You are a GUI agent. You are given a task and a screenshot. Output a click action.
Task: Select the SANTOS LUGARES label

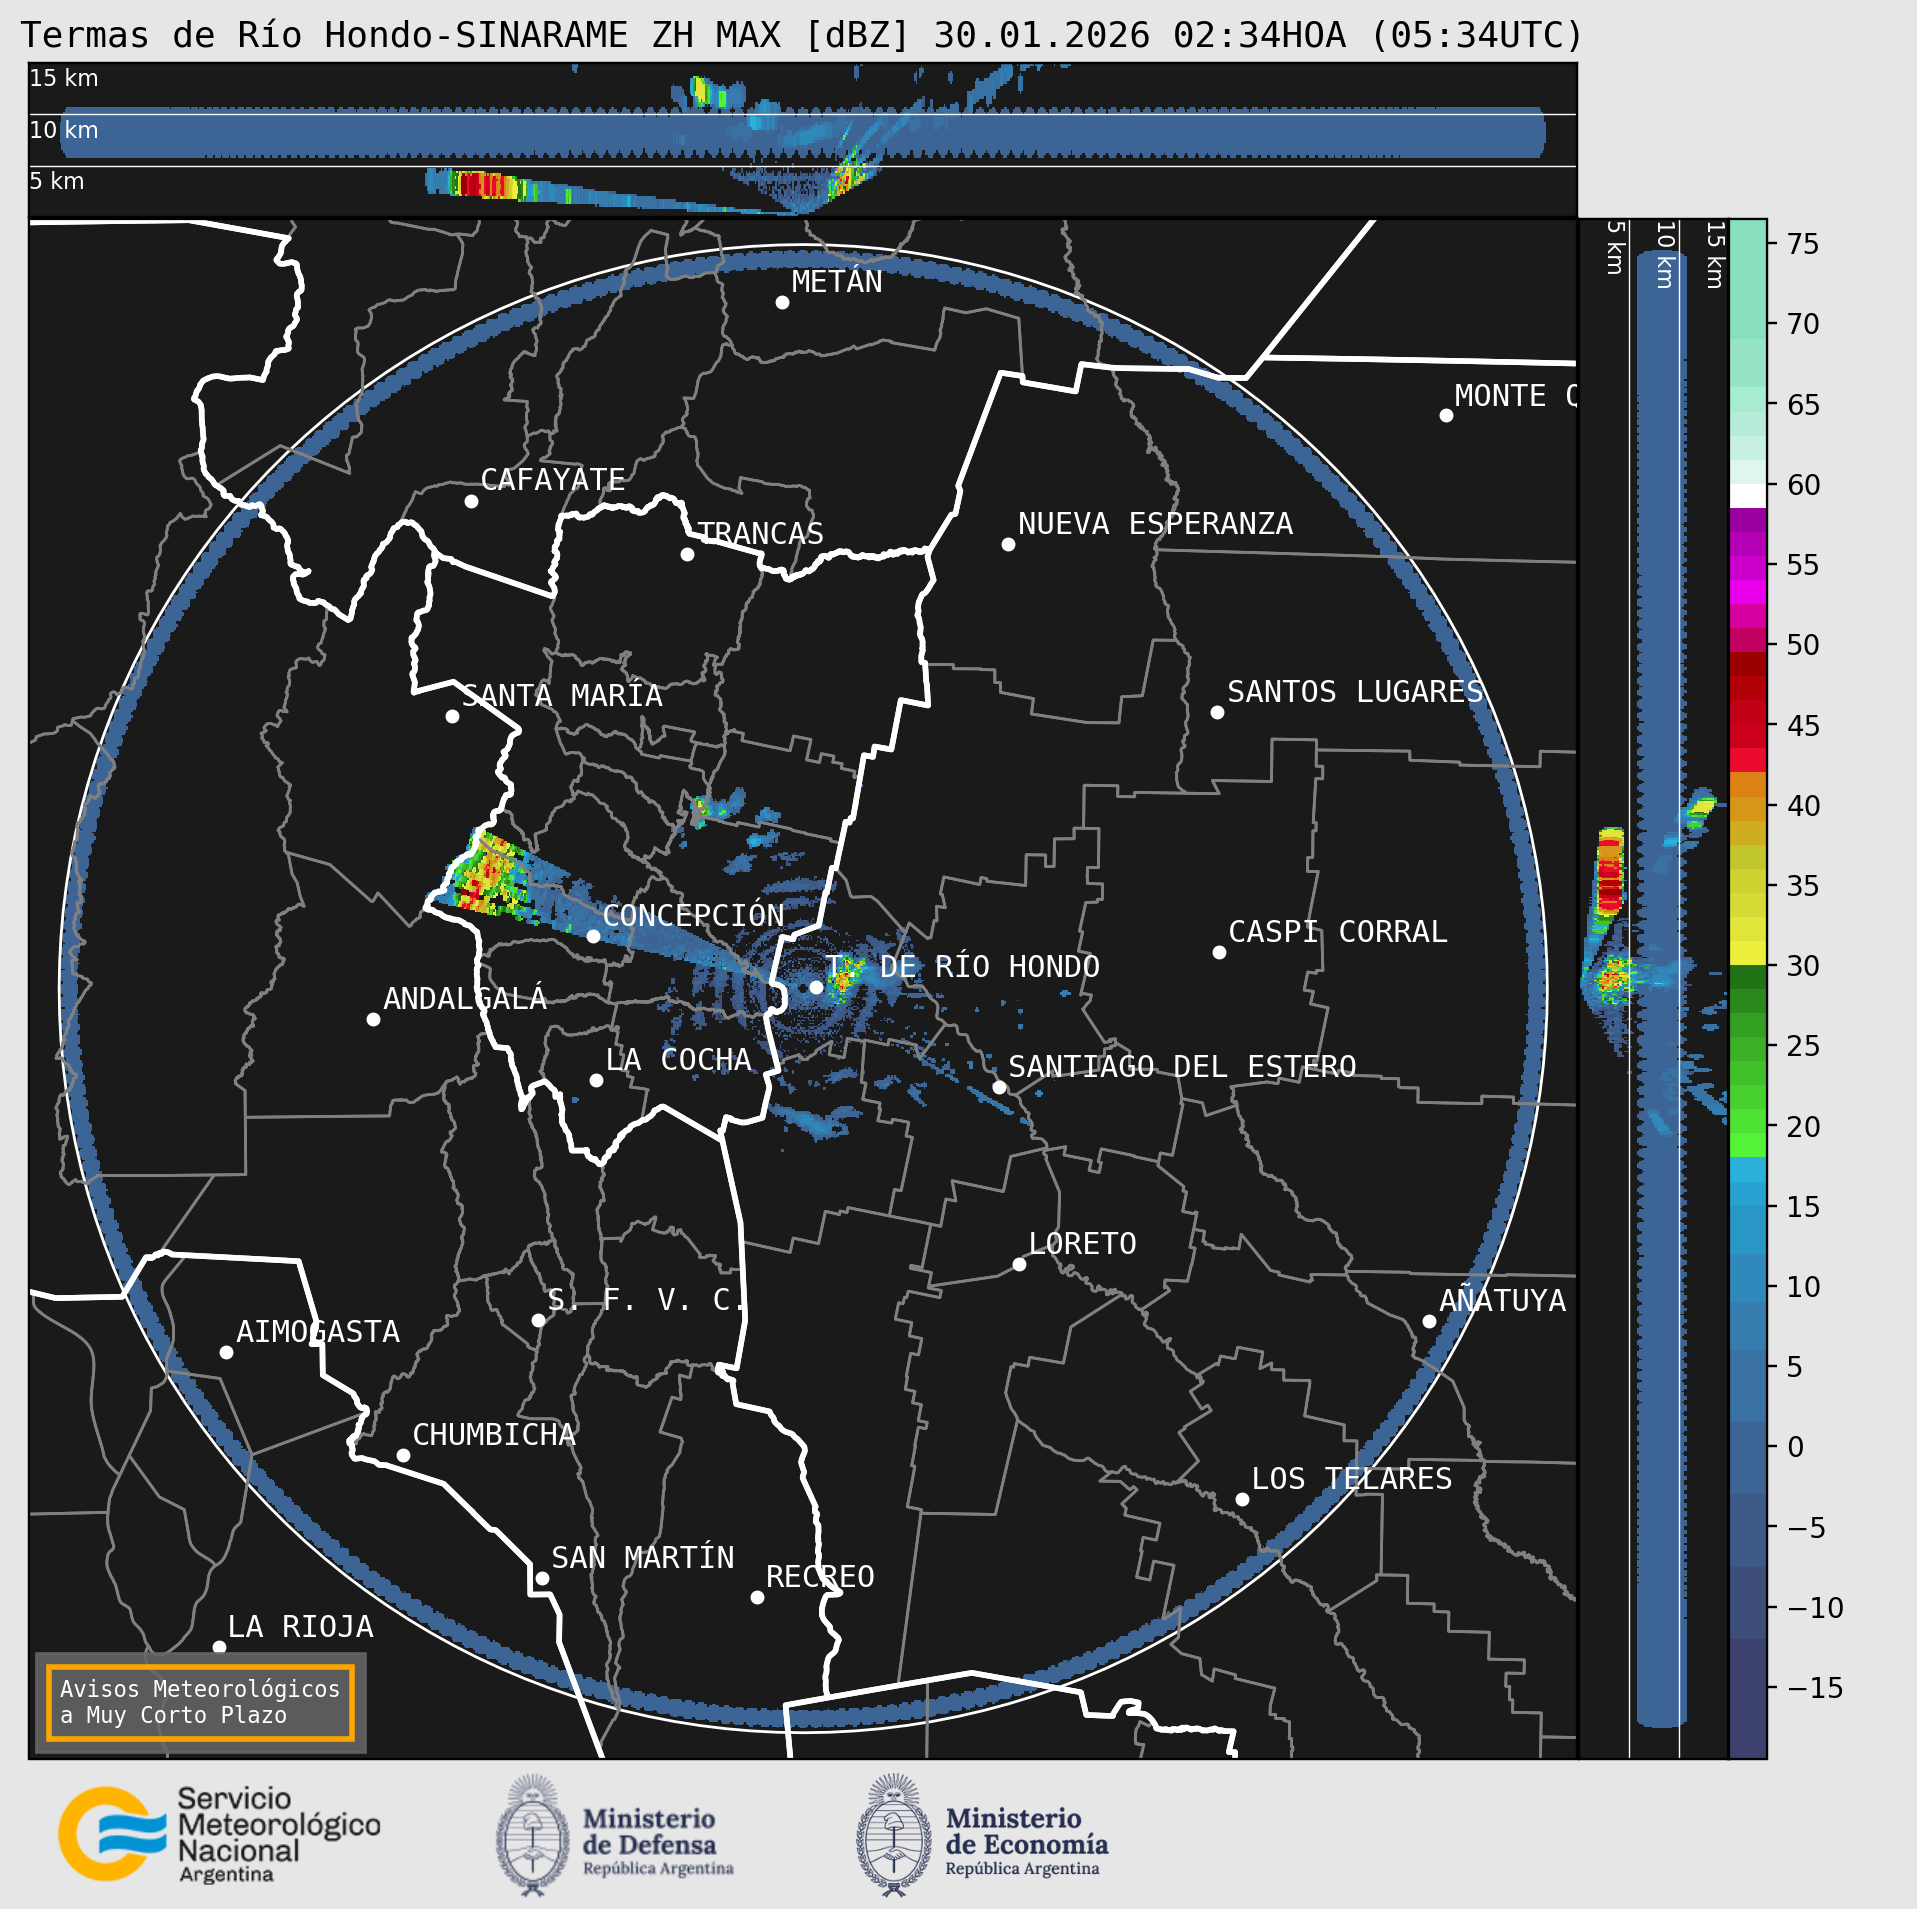1355,692
